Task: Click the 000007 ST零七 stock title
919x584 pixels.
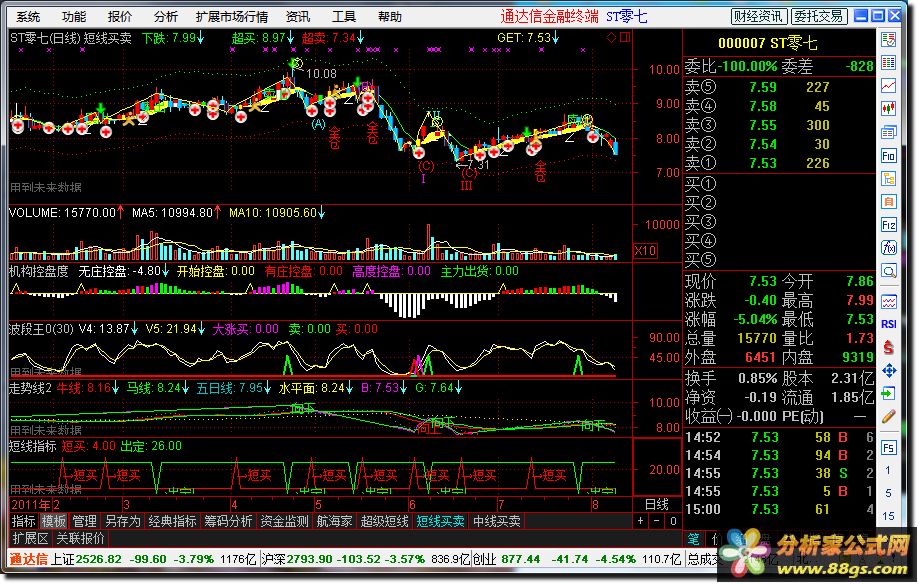Action: point(767,43)
